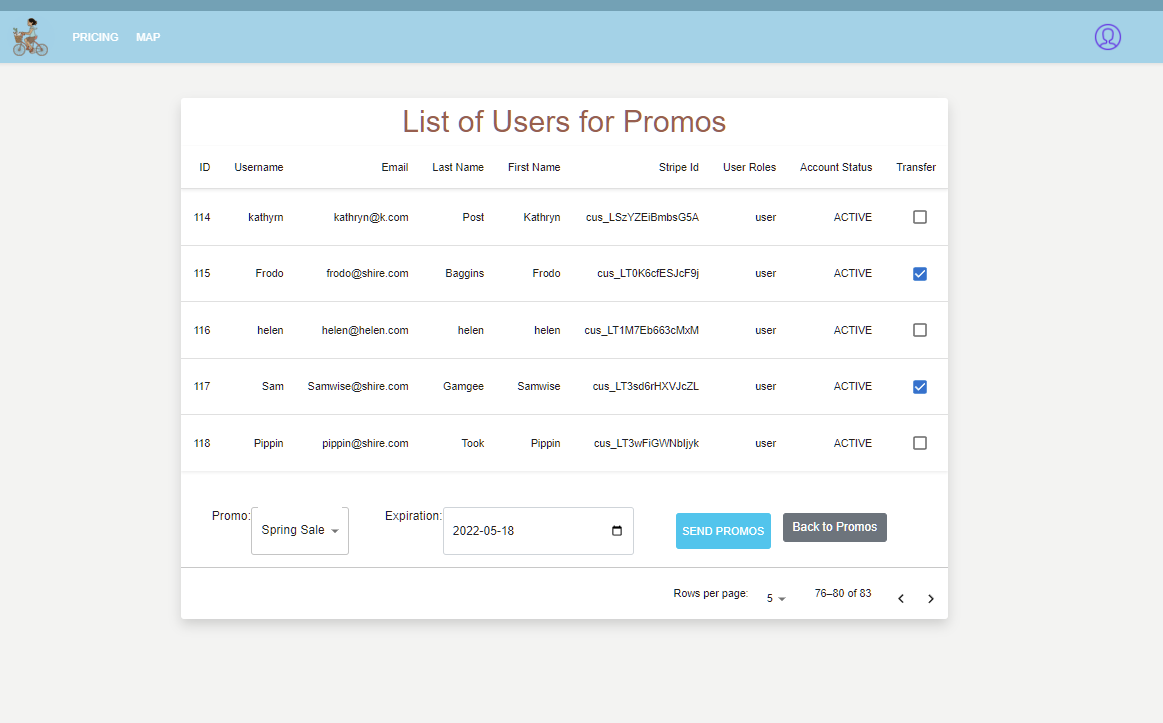The height and width of the screenshot is (723, 1163).
Task: Expand rows per page dropdown
Action: coord(776,598)
